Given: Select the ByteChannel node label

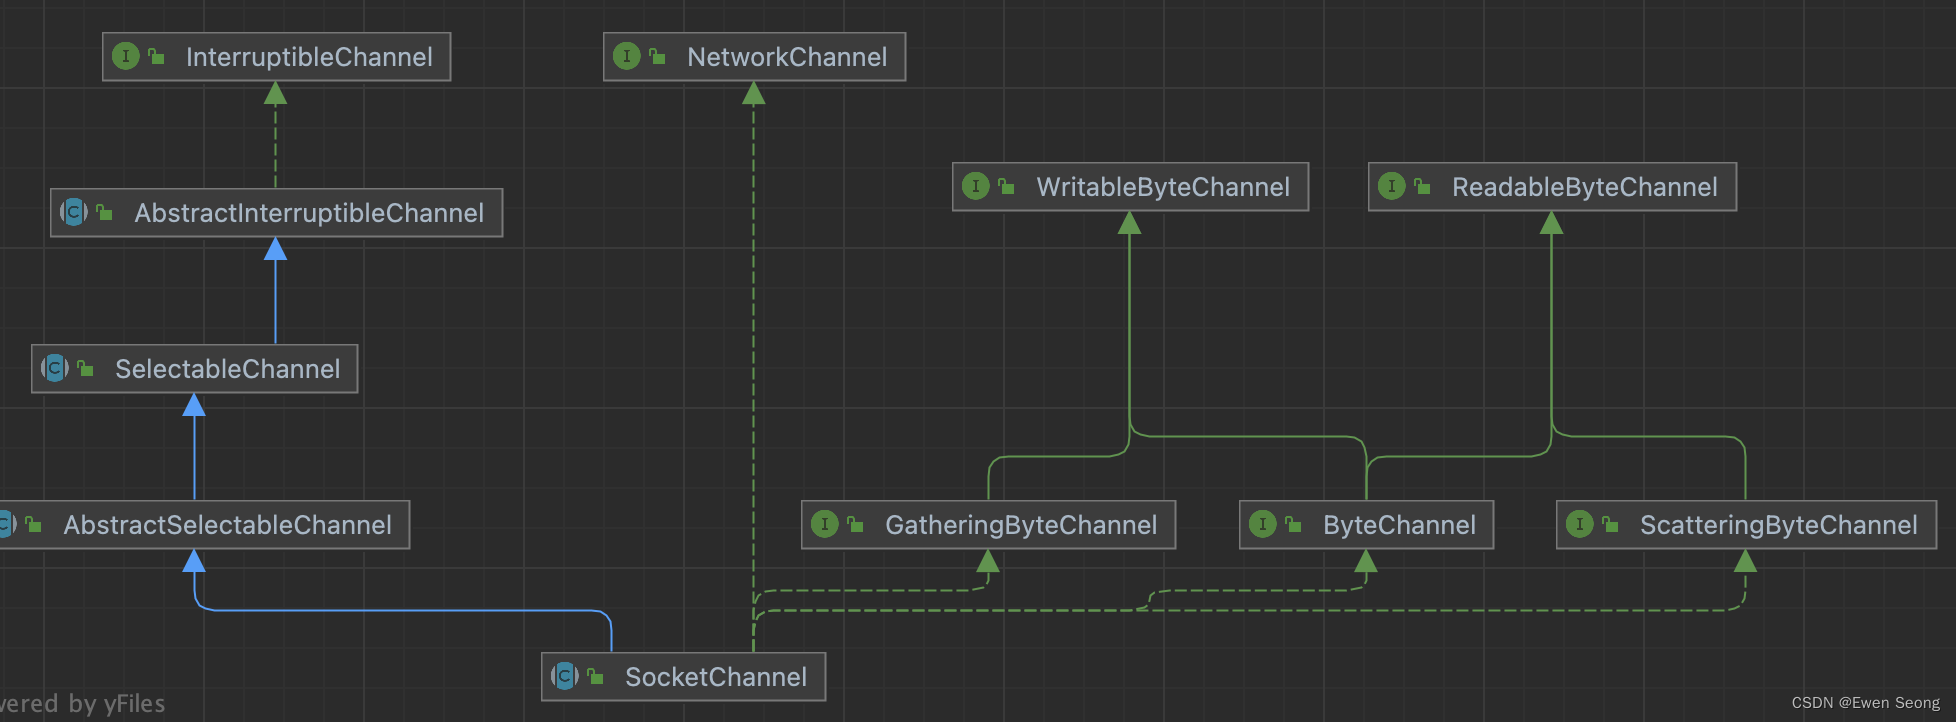Looking at the screenshot, I should click(1399, 525).
